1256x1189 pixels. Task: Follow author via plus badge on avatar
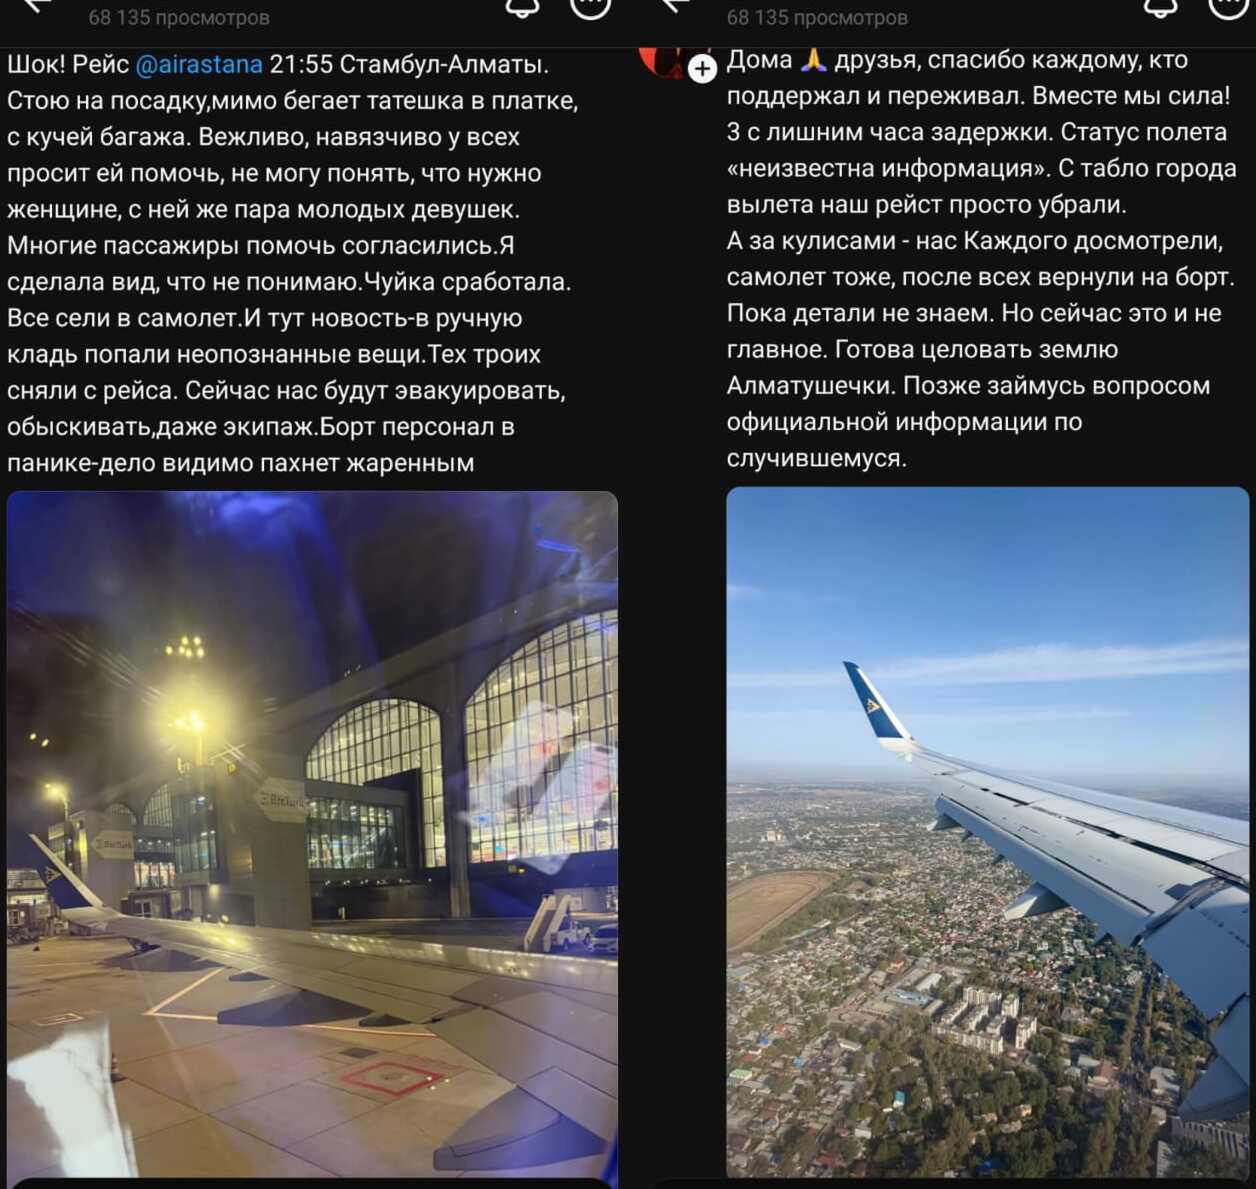coord(703,68)
